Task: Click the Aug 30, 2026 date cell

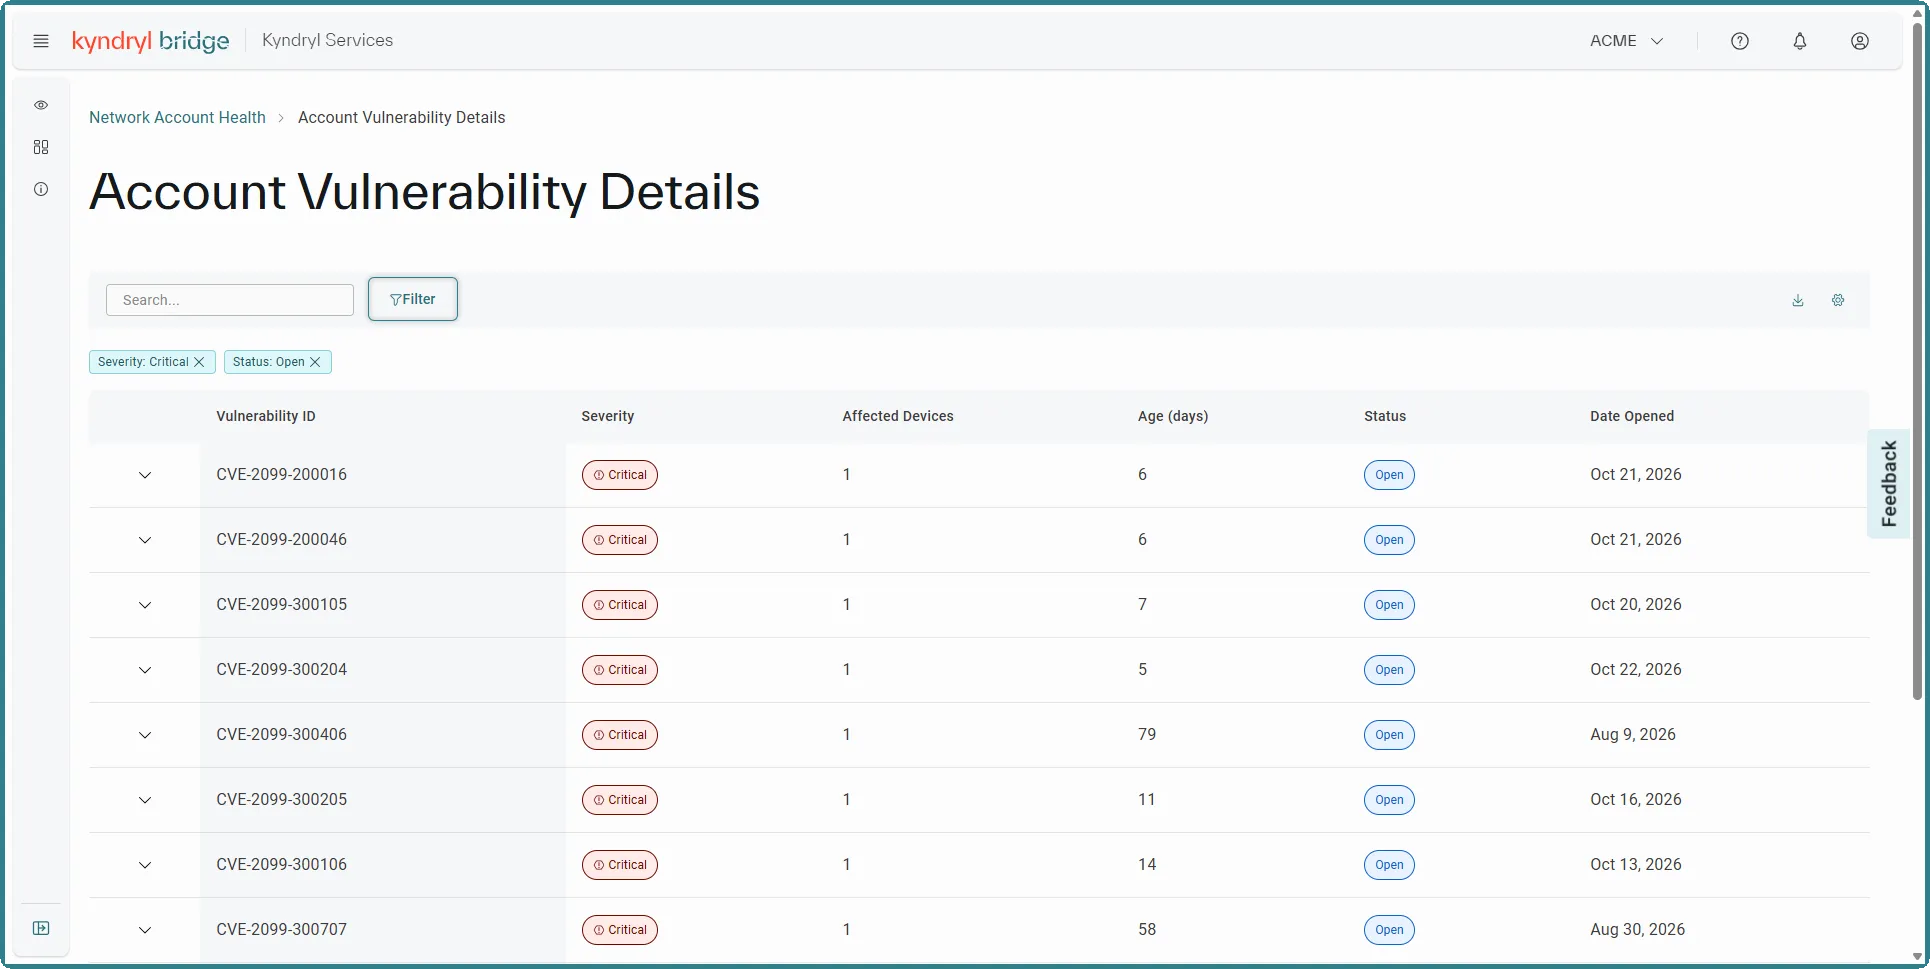Action: pos(1638,930)
